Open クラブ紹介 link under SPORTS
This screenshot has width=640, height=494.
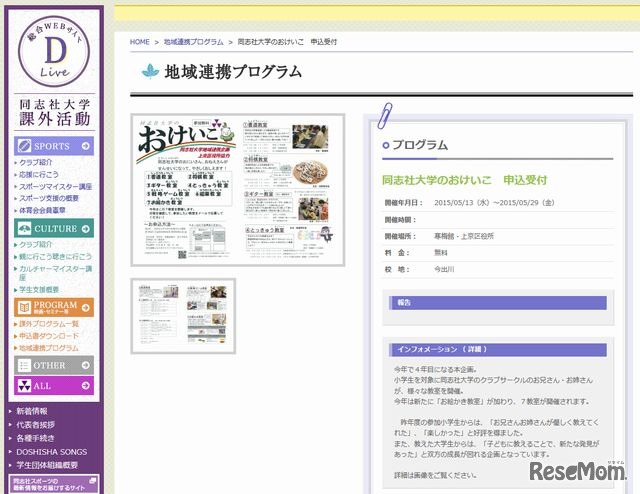[36, 162]
